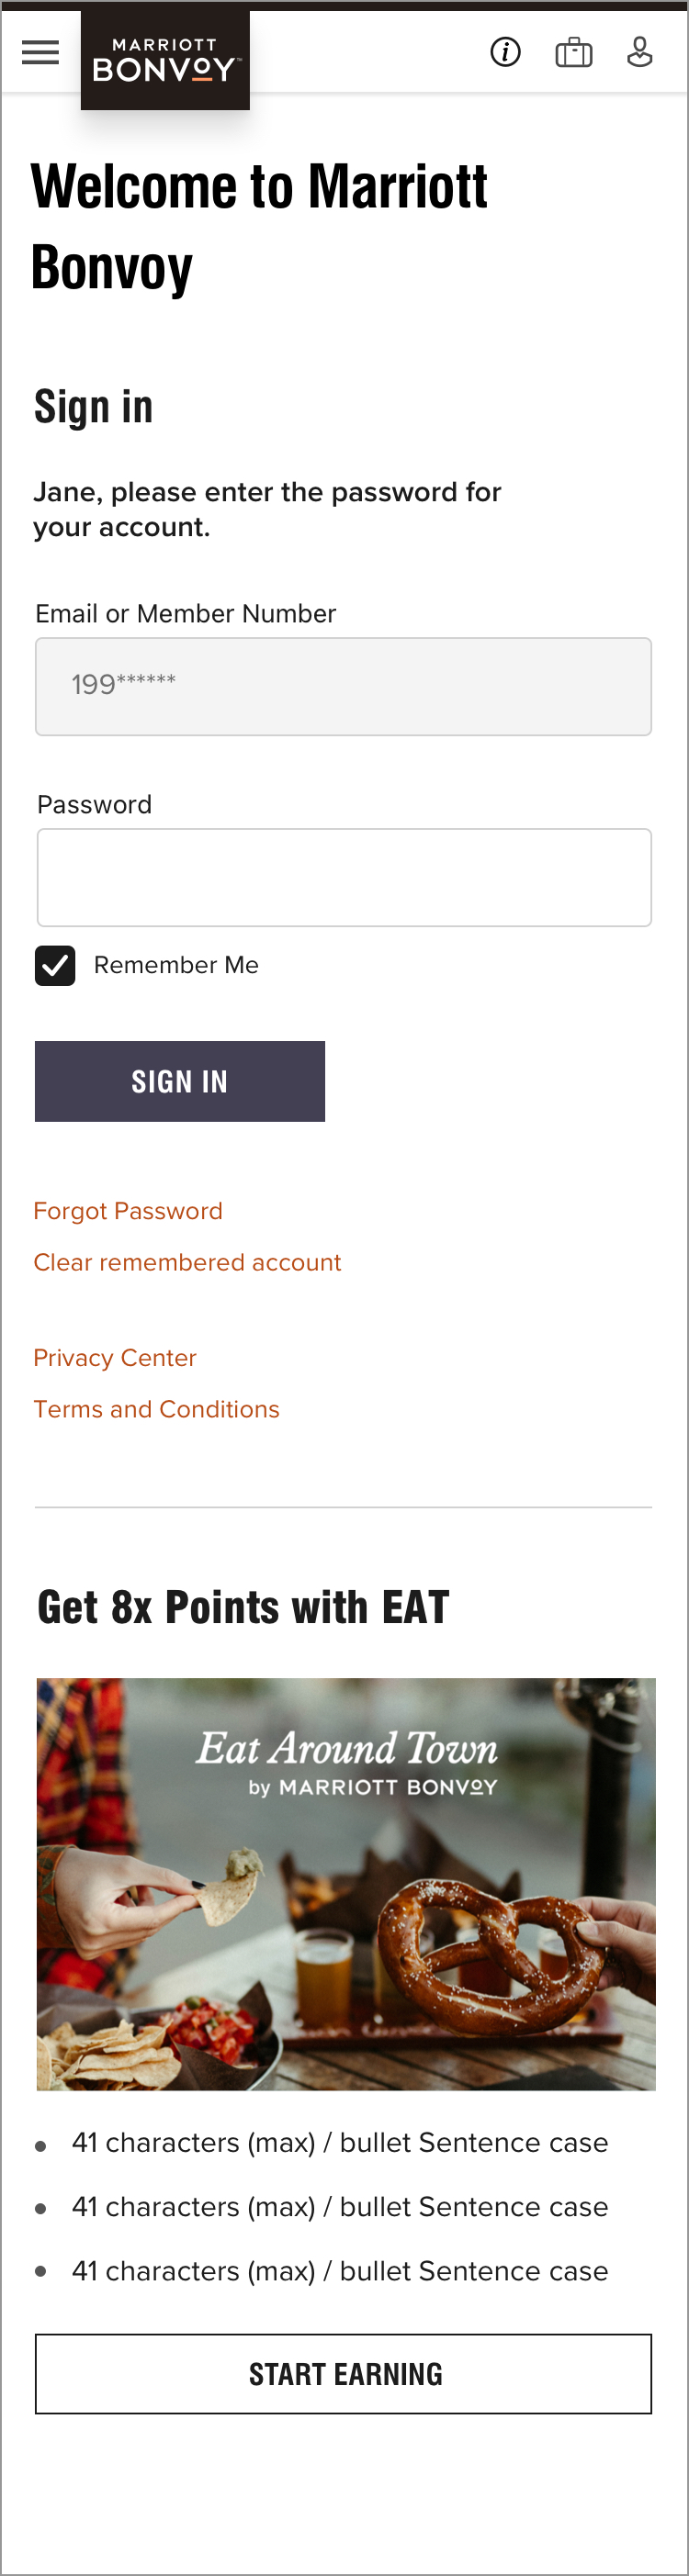Viewport: 689px width, 2576px height.
Task: Click the Get 8x Points with EAT heading
Action: click(243, 1607)
